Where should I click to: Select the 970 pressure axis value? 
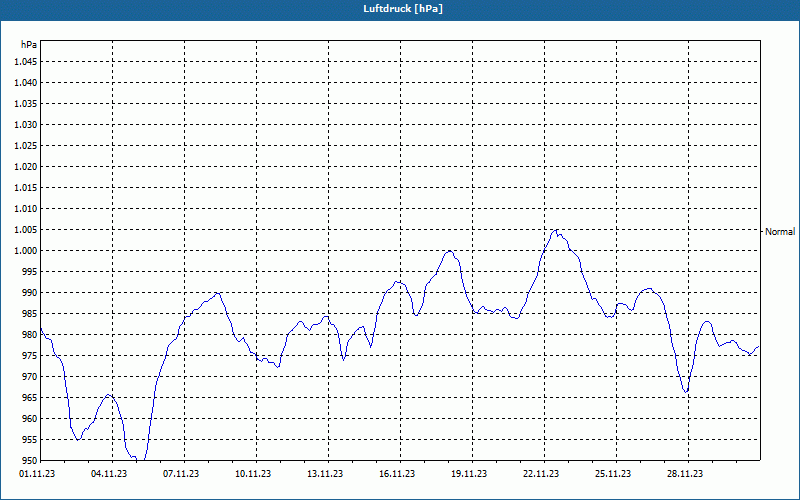[31, 377]
